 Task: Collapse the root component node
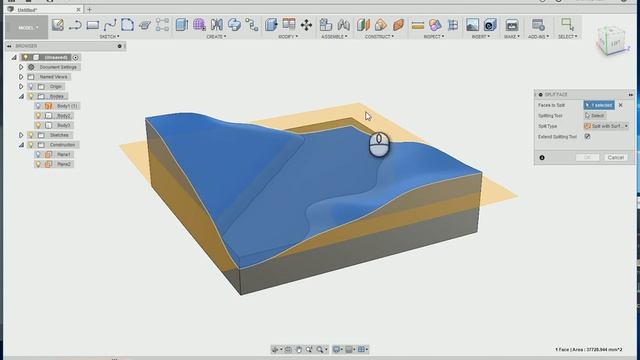coord(14,58)
